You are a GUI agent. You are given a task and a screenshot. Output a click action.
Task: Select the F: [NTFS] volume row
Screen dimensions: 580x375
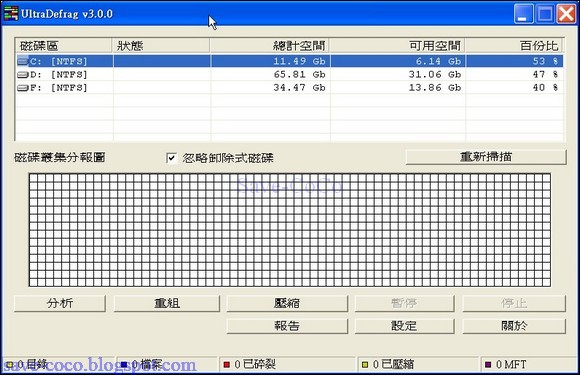click(x=290, y=88)
